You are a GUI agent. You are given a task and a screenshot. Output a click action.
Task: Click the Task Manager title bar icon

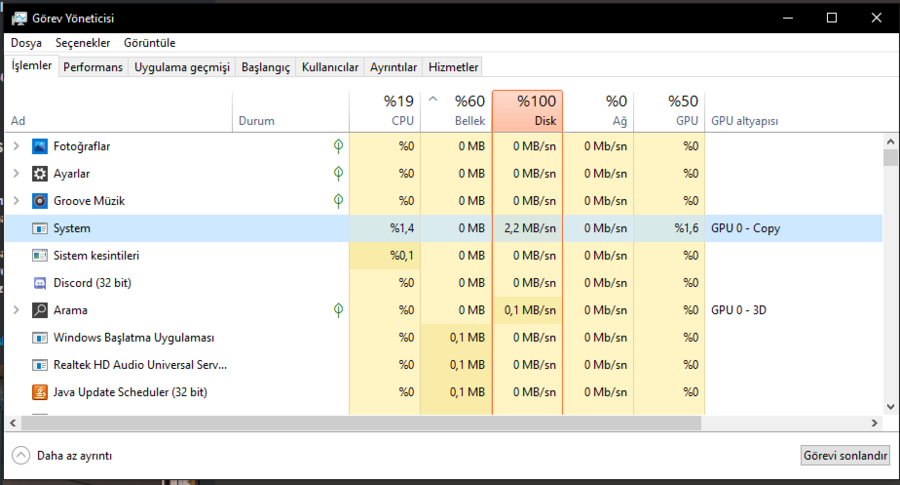19,18
